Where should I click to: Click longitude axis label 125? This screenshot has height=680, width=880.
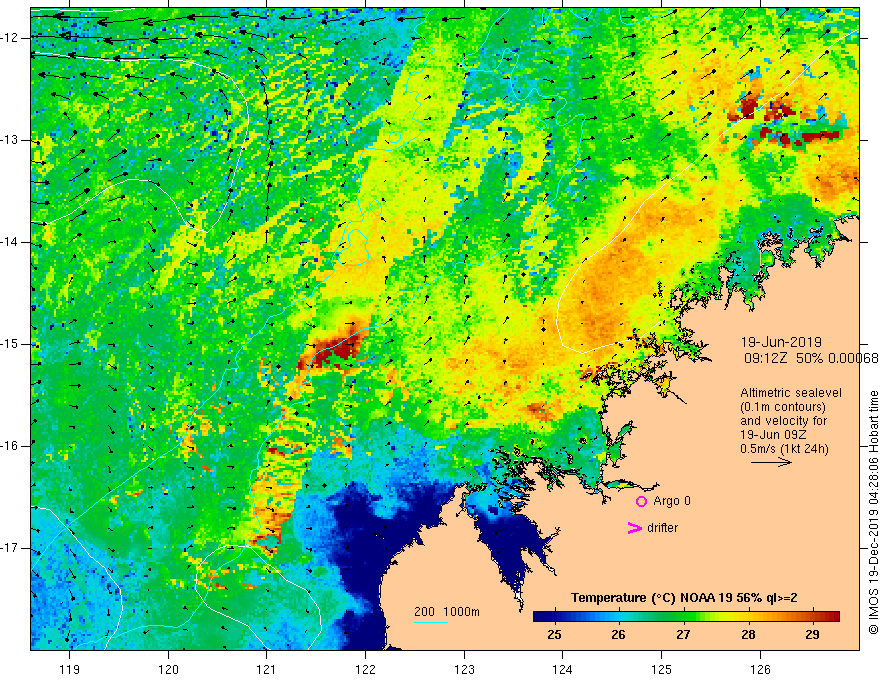coord(662,669)
